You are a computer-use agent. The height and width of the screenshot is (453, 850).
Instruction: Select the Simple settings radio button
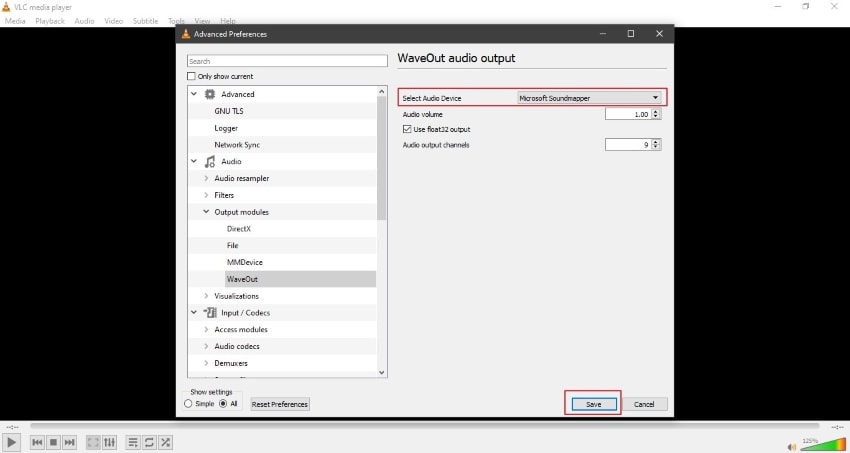pos(188,404)
